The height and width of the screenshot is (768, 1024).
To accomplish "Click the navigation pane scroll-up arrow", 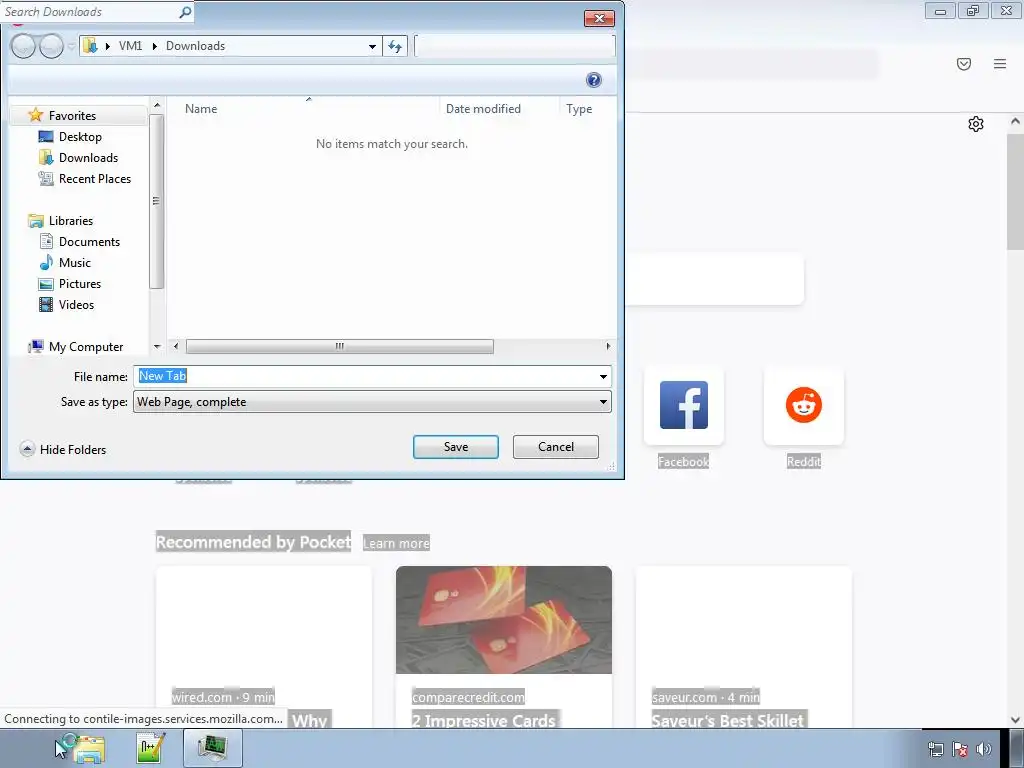I will pyautogui.click(x=157, y=105).
